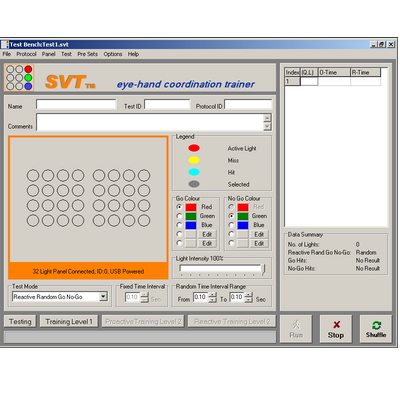Open the Pre Sets menu
This screenshot has width=400, height=400.
(87, 54)
